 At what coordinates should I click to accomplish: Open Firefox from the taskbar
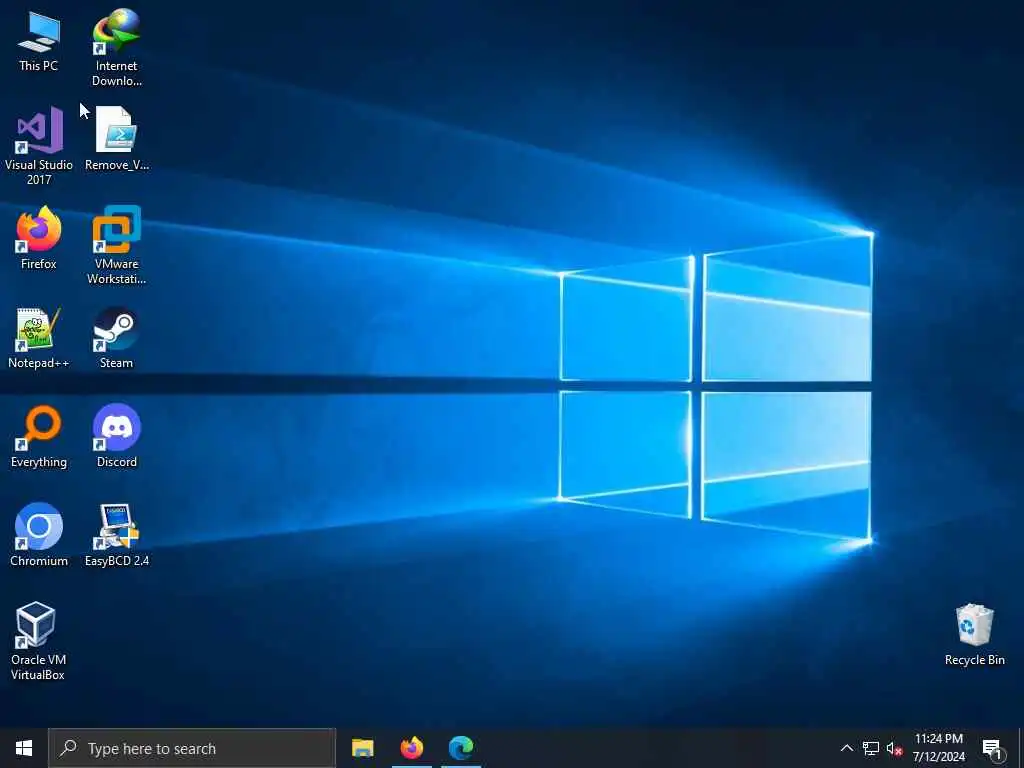(x=411, y=748)
